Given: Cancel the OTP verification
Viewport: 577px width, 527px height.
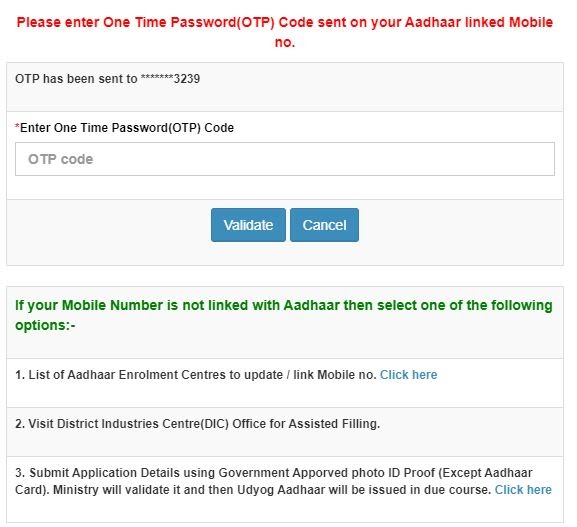Looking at the screenshot, I should pyautogui.click(x=324, y=225).
